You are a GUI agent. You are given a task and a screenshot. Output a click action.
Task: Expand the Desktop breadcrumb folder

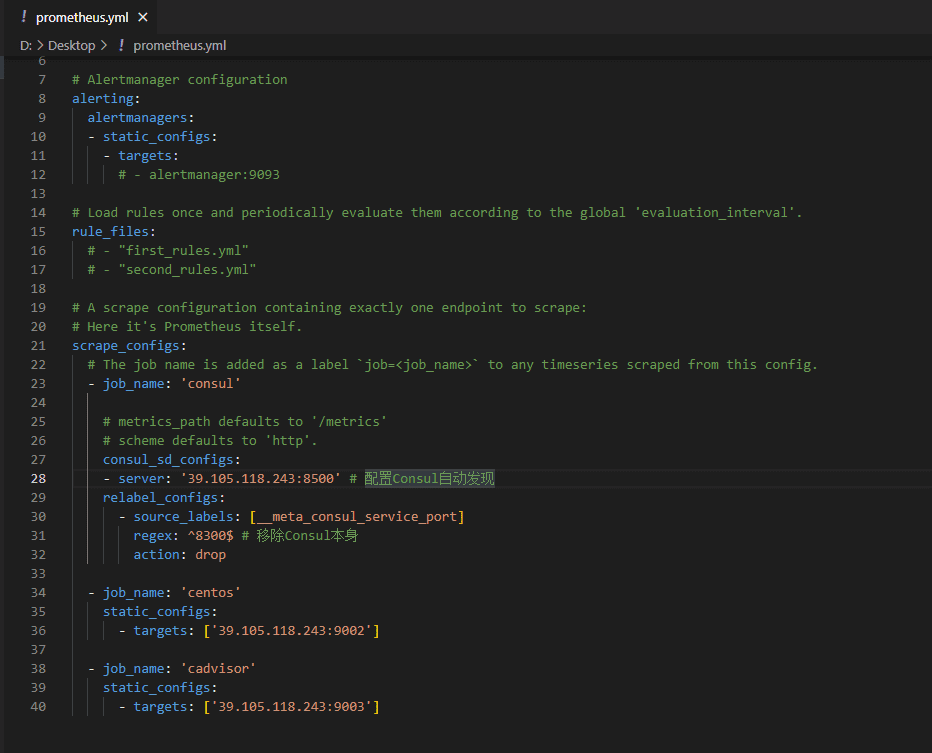coord(71,45)
